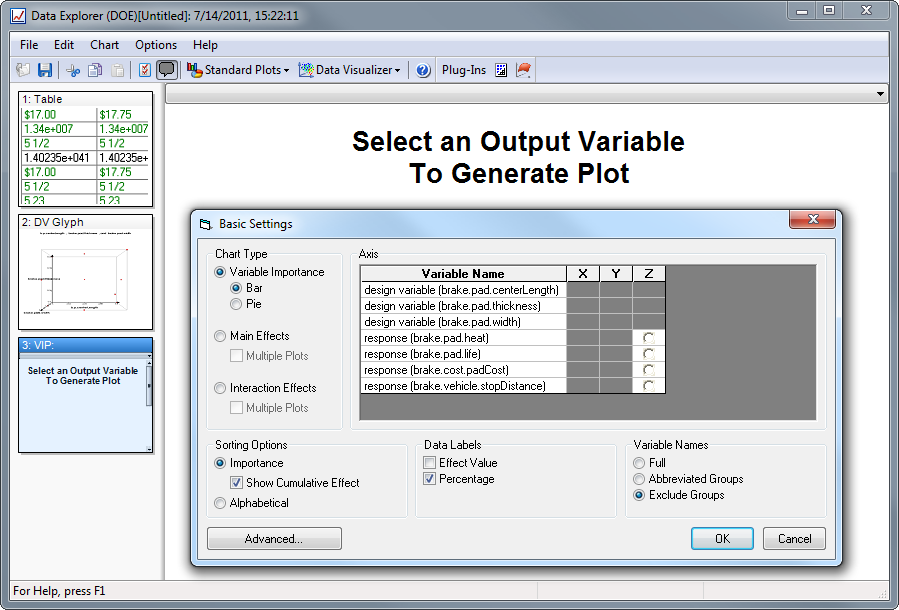
Task: Enable the Effect Value data label
Action: pos(429,463)
